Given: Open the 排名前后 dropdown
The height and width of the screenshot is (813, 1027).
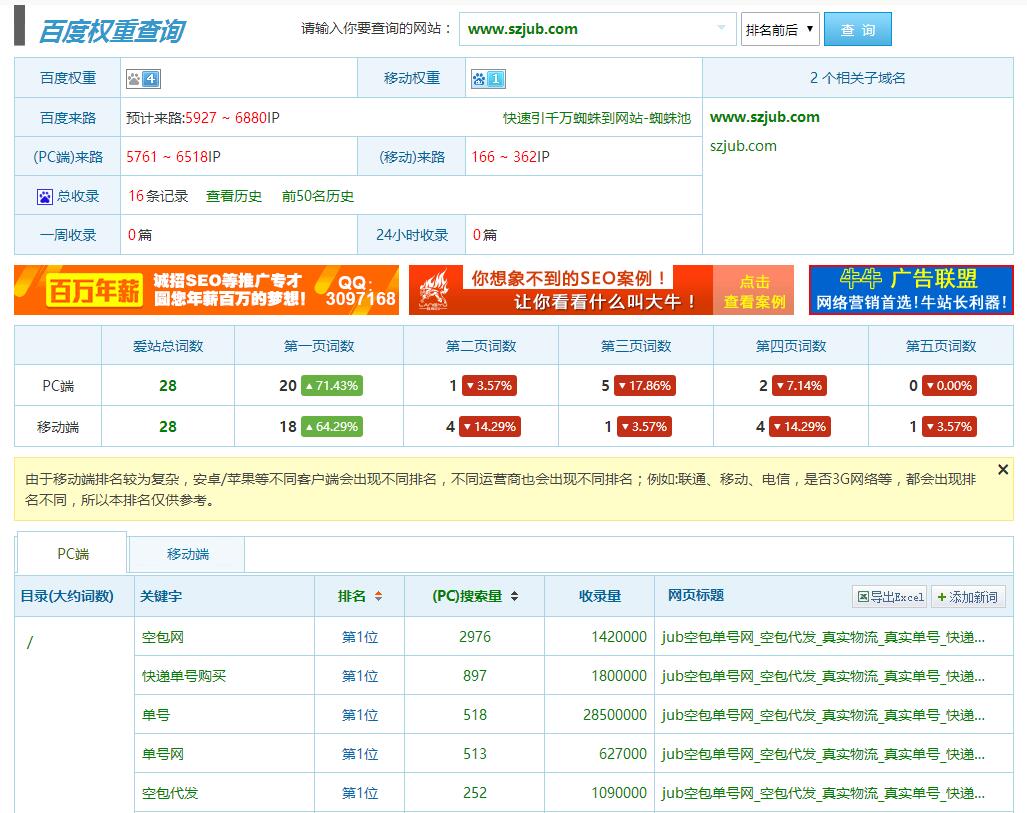Looking at the screenshot, I should (780, 29).
